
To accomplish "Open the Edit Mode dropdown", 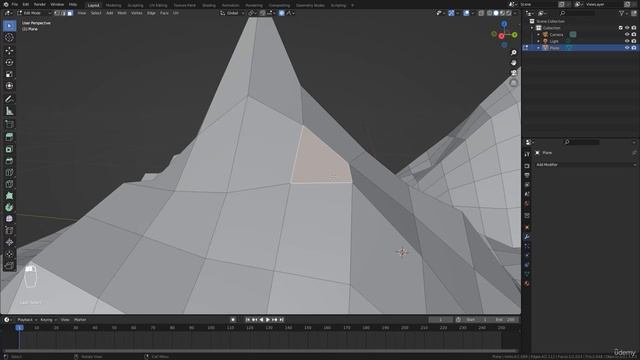I will (34, 13).
